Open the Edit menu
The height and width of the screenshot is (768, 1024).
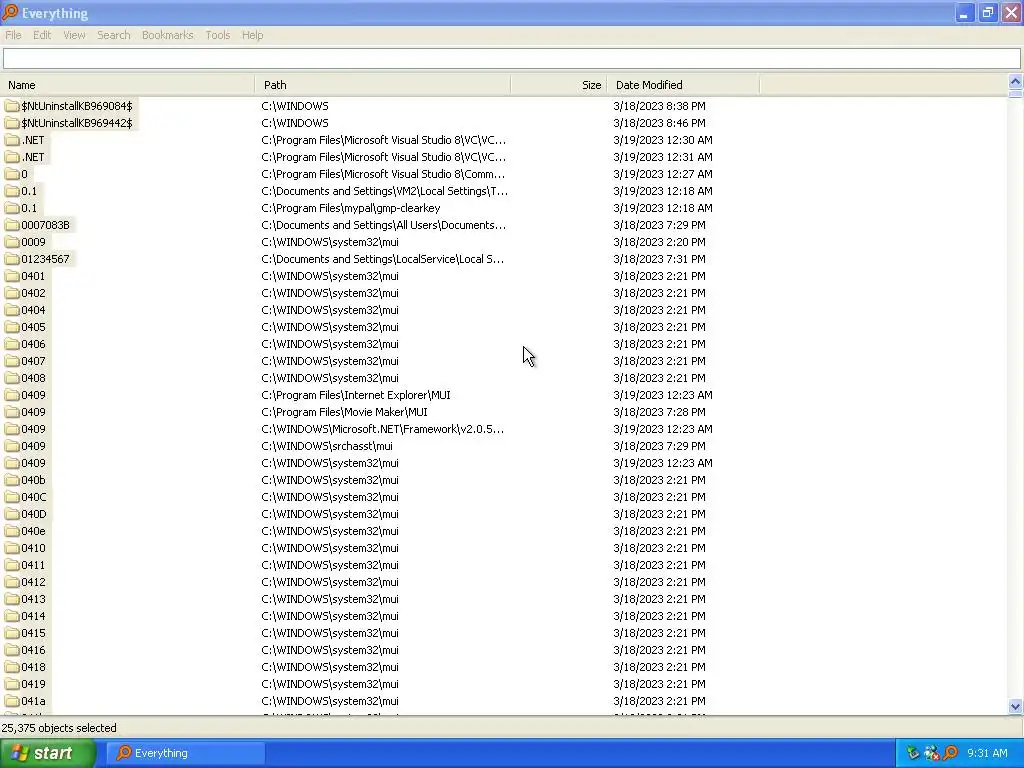point(42,35)
